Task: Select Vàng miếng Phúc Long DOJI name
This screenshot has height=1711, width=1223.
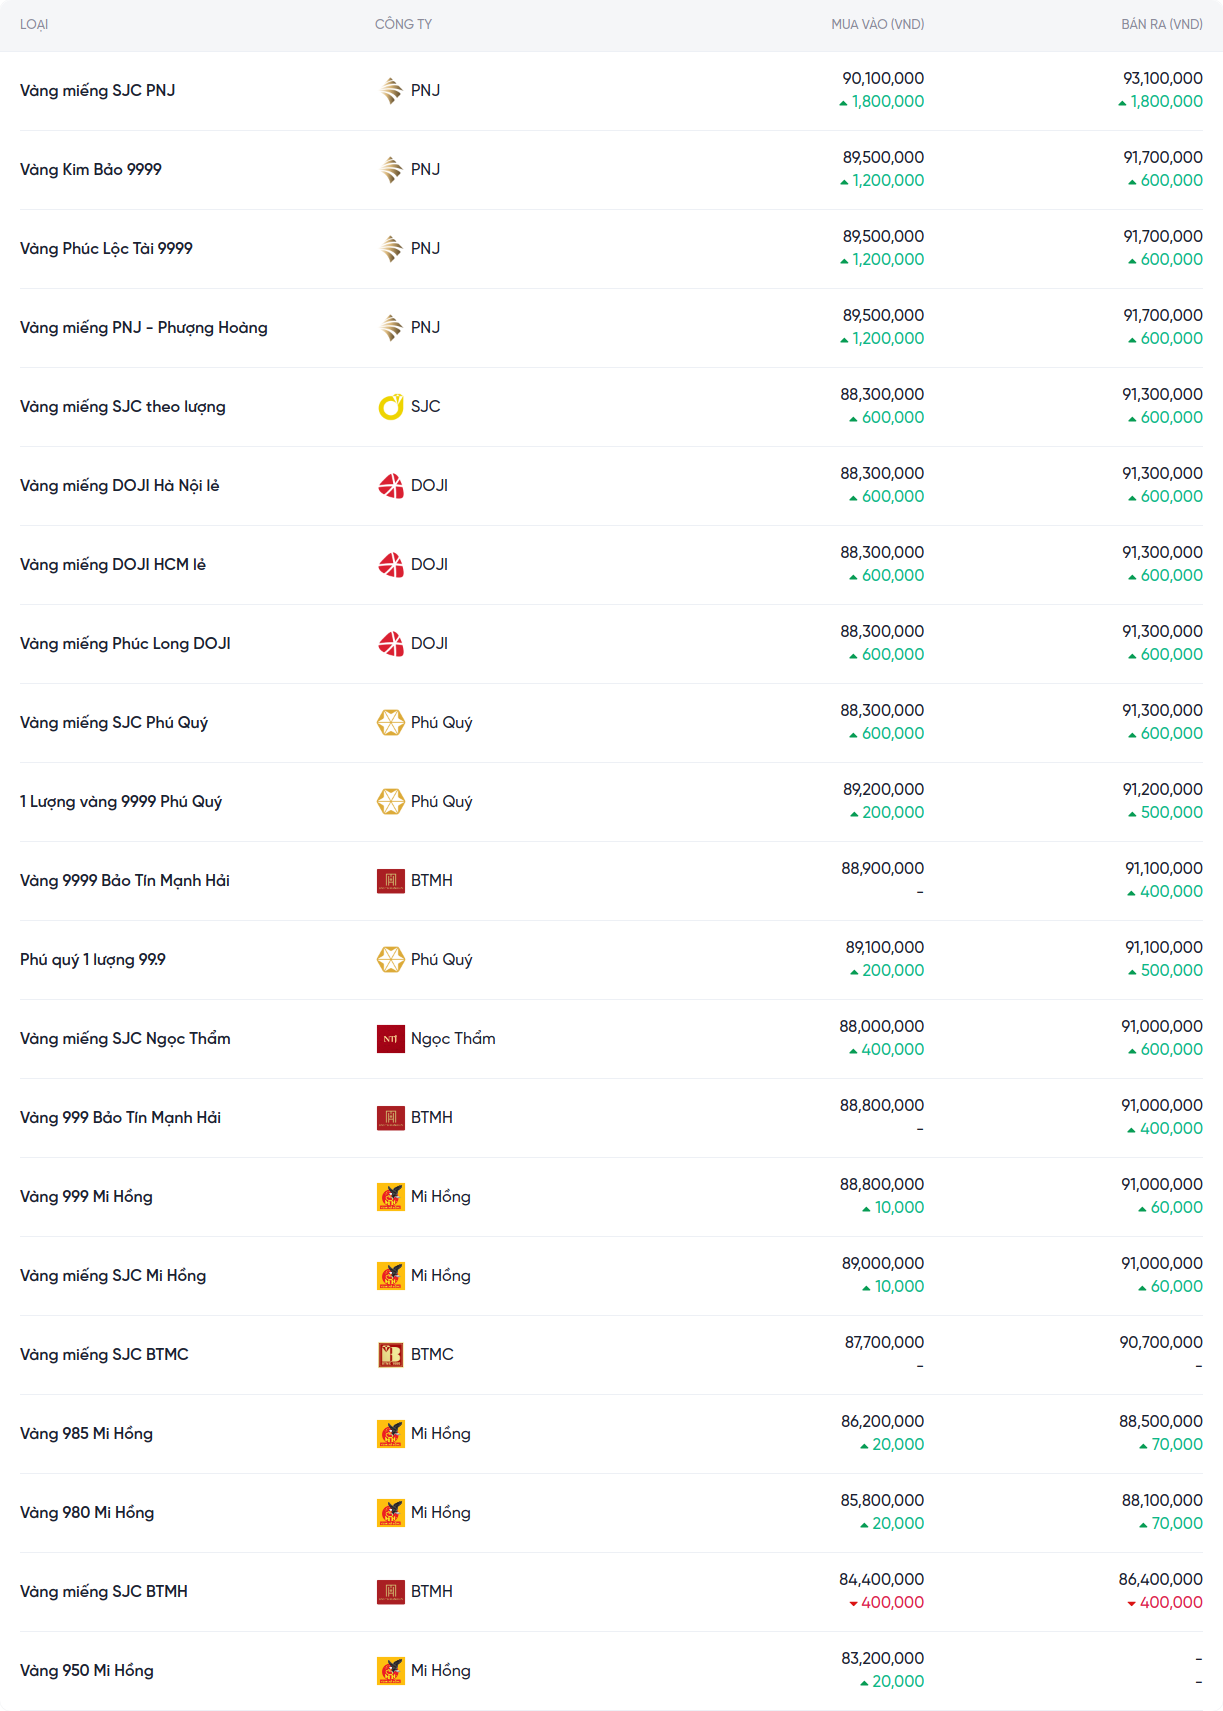Action: pyautogui.click(x=125, y=644)
